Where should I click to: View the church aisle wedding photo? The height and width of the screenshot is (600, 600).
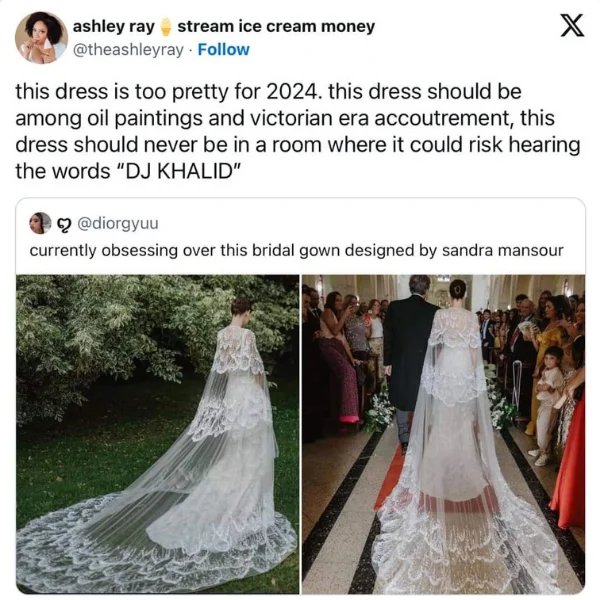click(443, 434)
